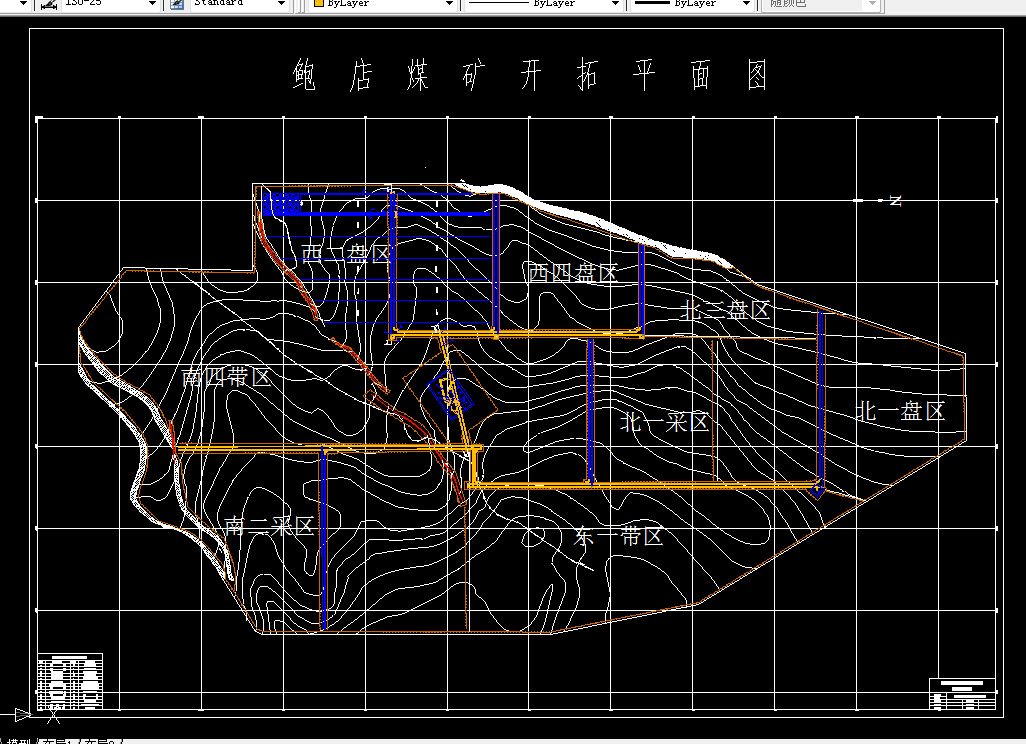
Task: Click the dropdown arrow left of dimension style icon
Action: point(23,4)
